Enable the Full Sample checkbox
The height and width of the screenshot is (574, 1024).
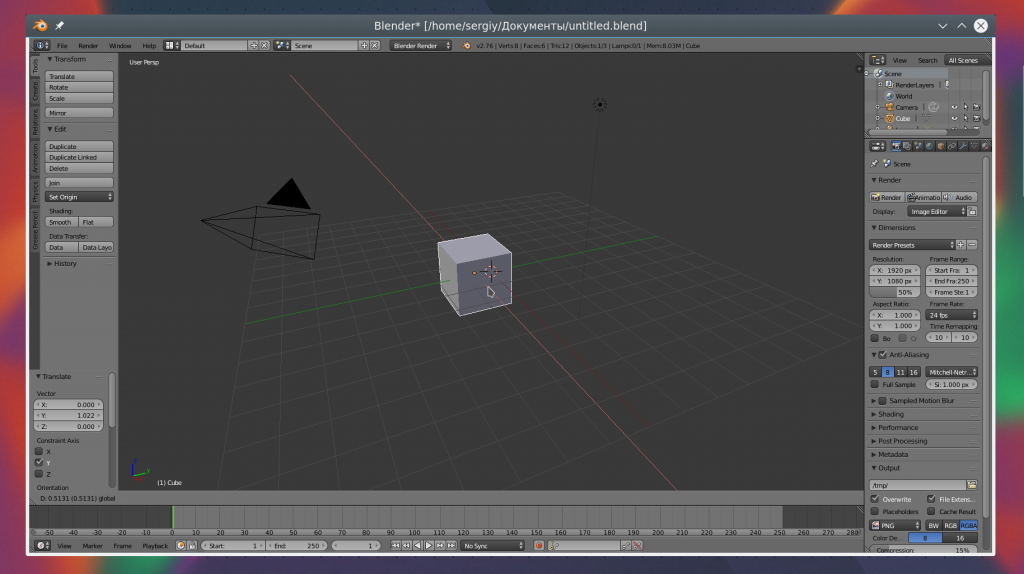(x=875, y=384)
